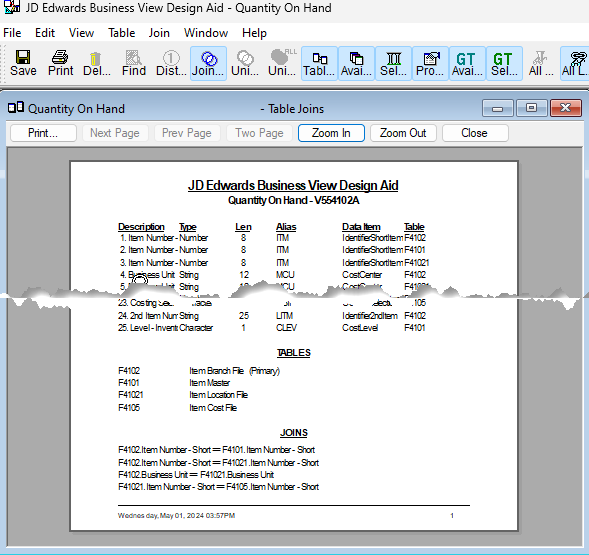
Task: Close the Quantity On Hand child window
Action: click(566, 108)
